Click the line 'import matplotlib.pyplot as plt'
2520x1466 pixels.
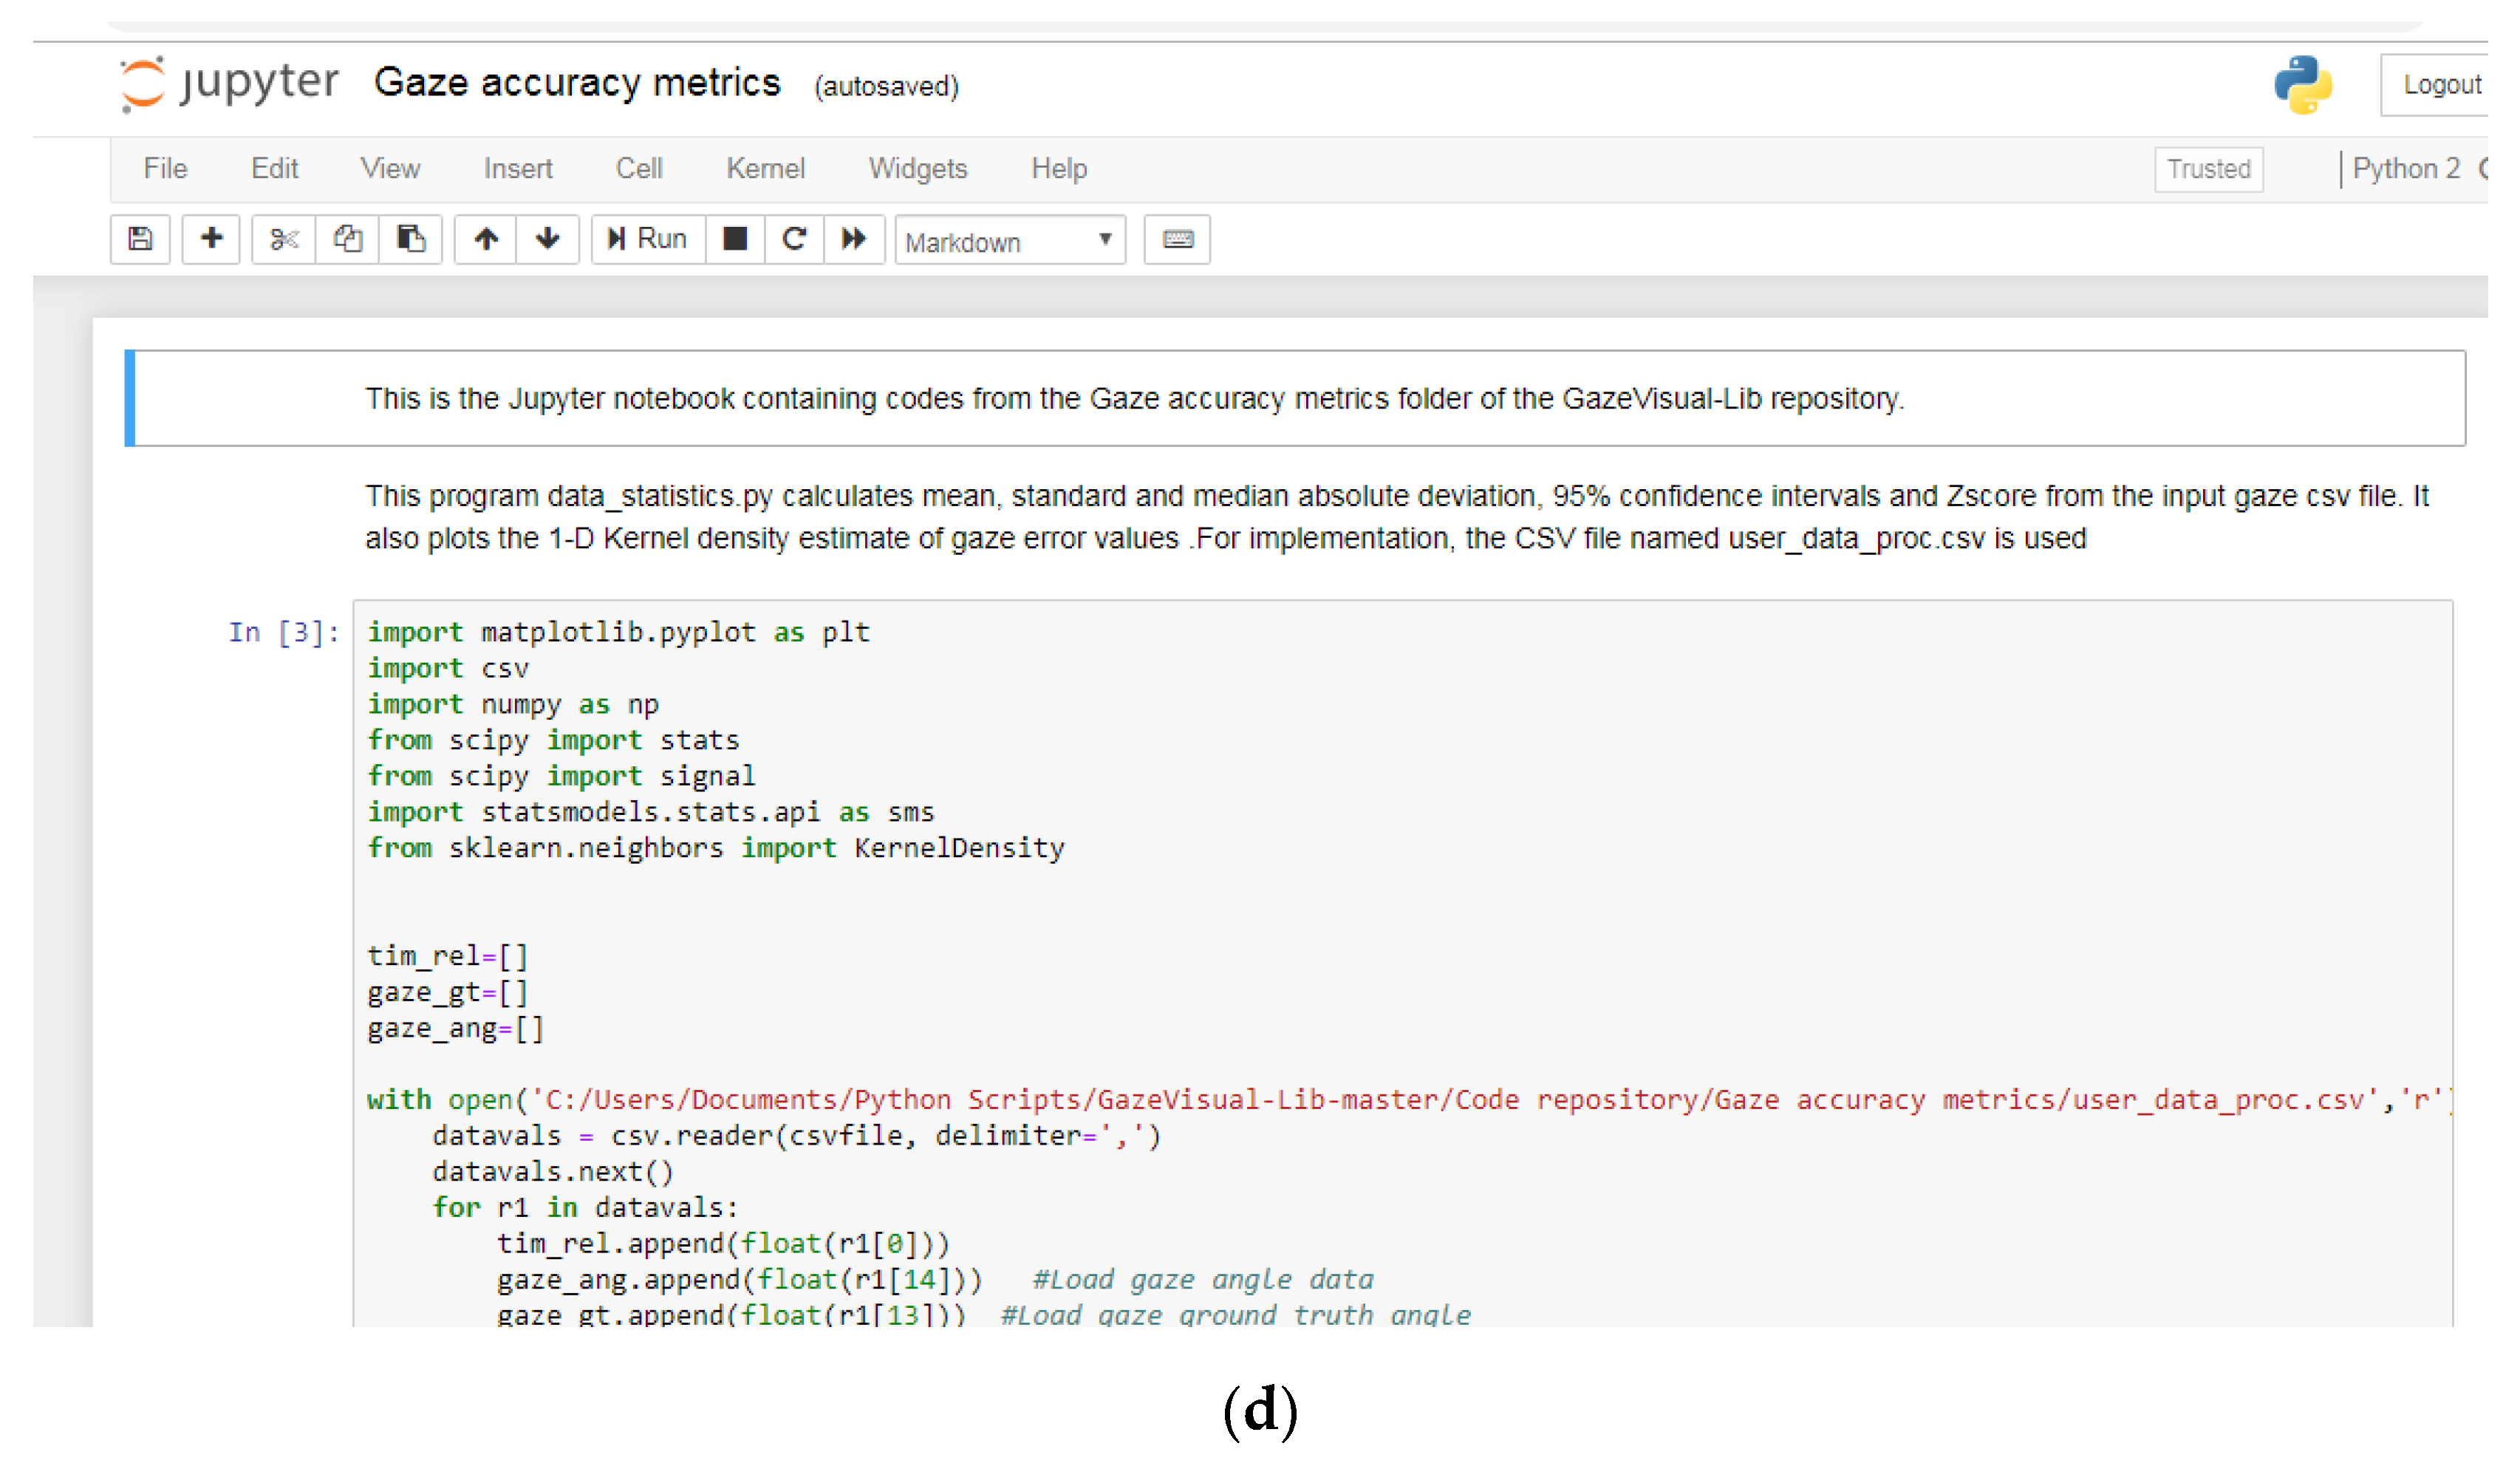point(618,632)
